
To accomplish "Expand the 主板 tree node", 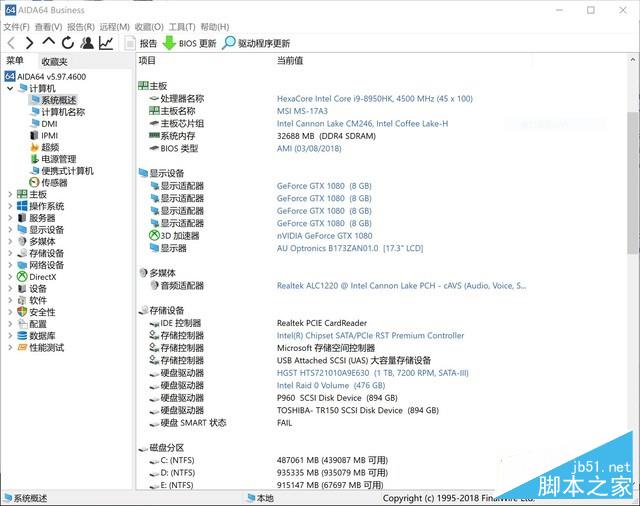I will point(10,194).
